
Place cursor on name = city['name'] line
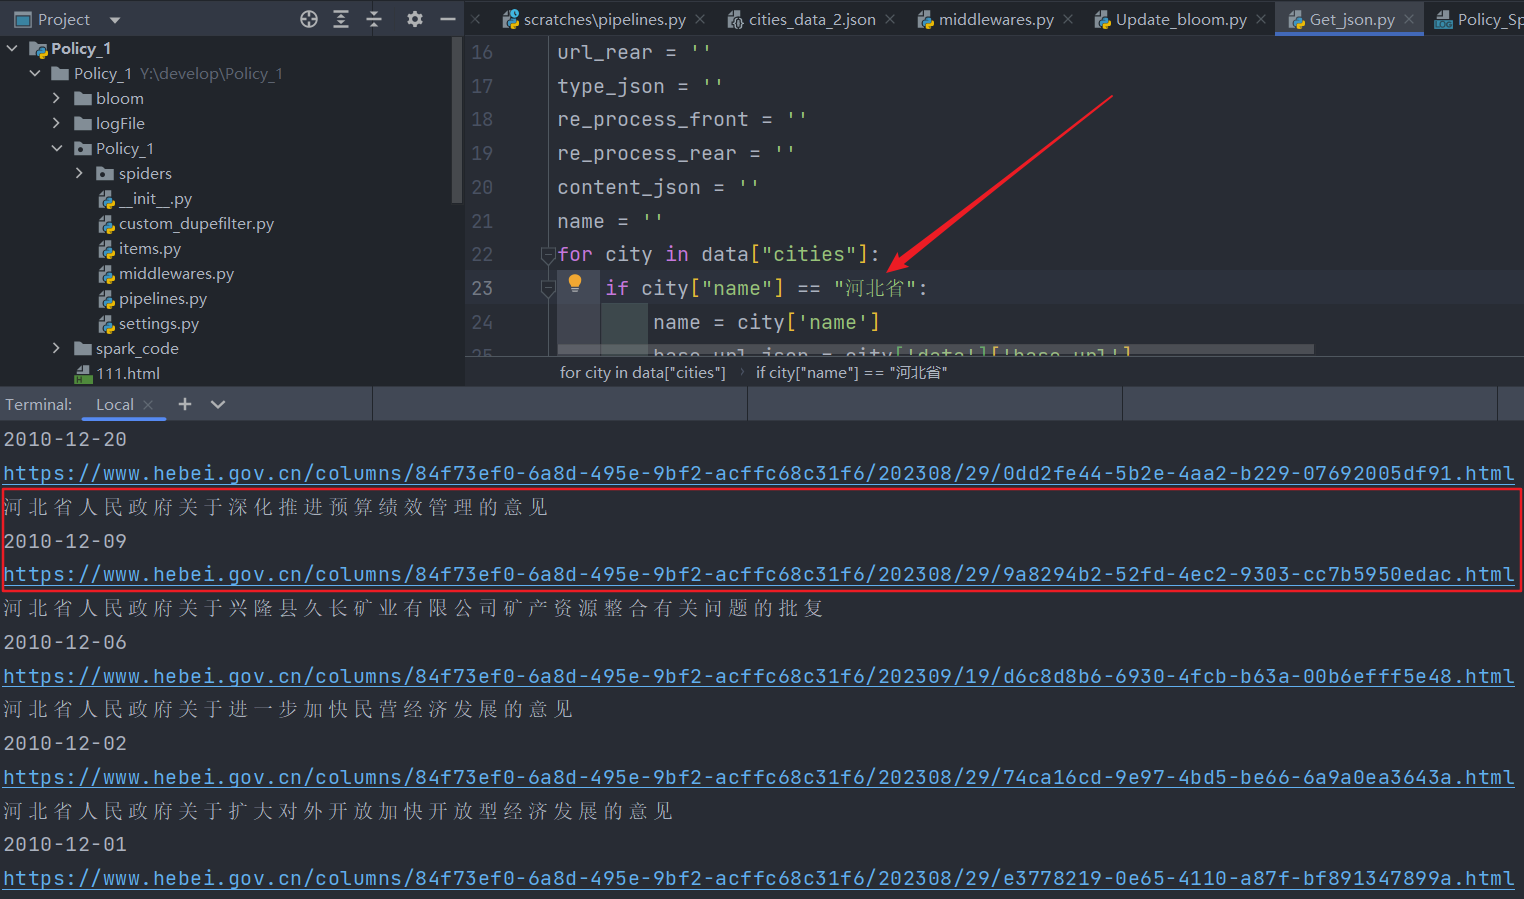(766, 323)
